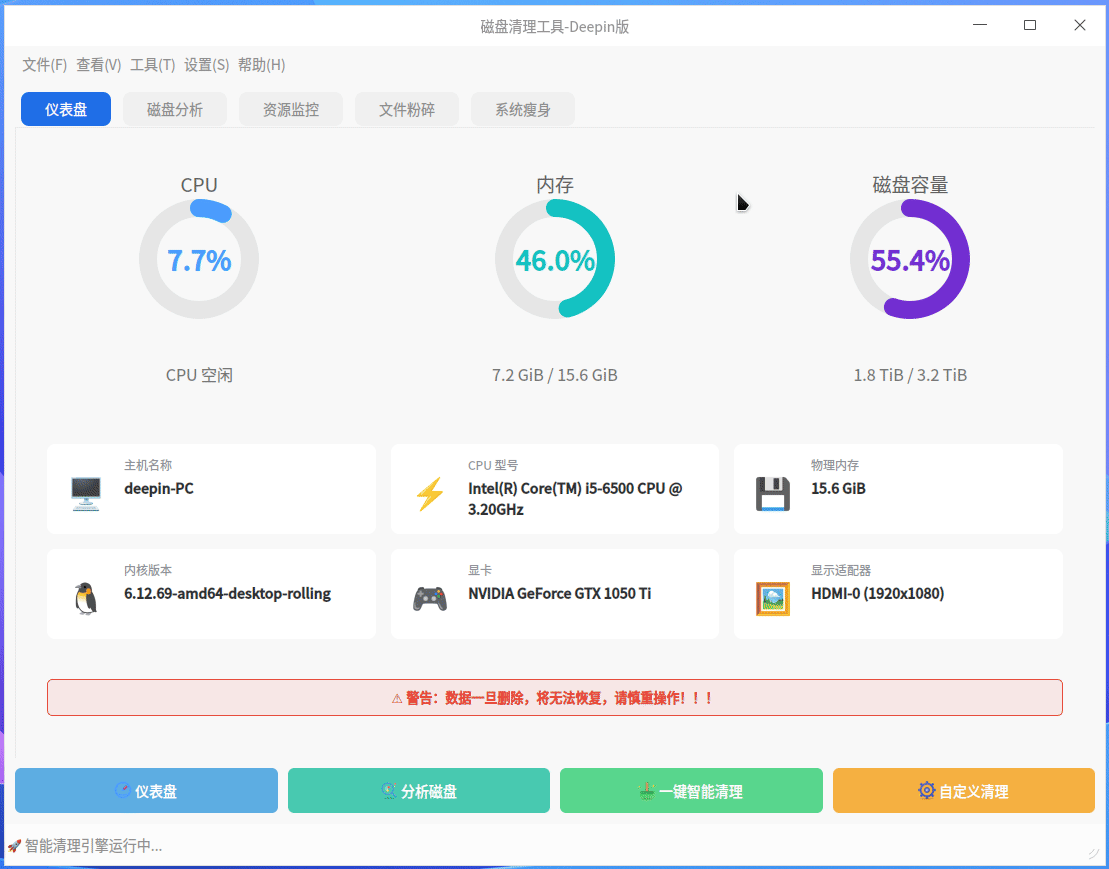Minimize the disk cleaner window
Image resolution: width=1109 pixels, height=869 pixels.
coord(980,25)
